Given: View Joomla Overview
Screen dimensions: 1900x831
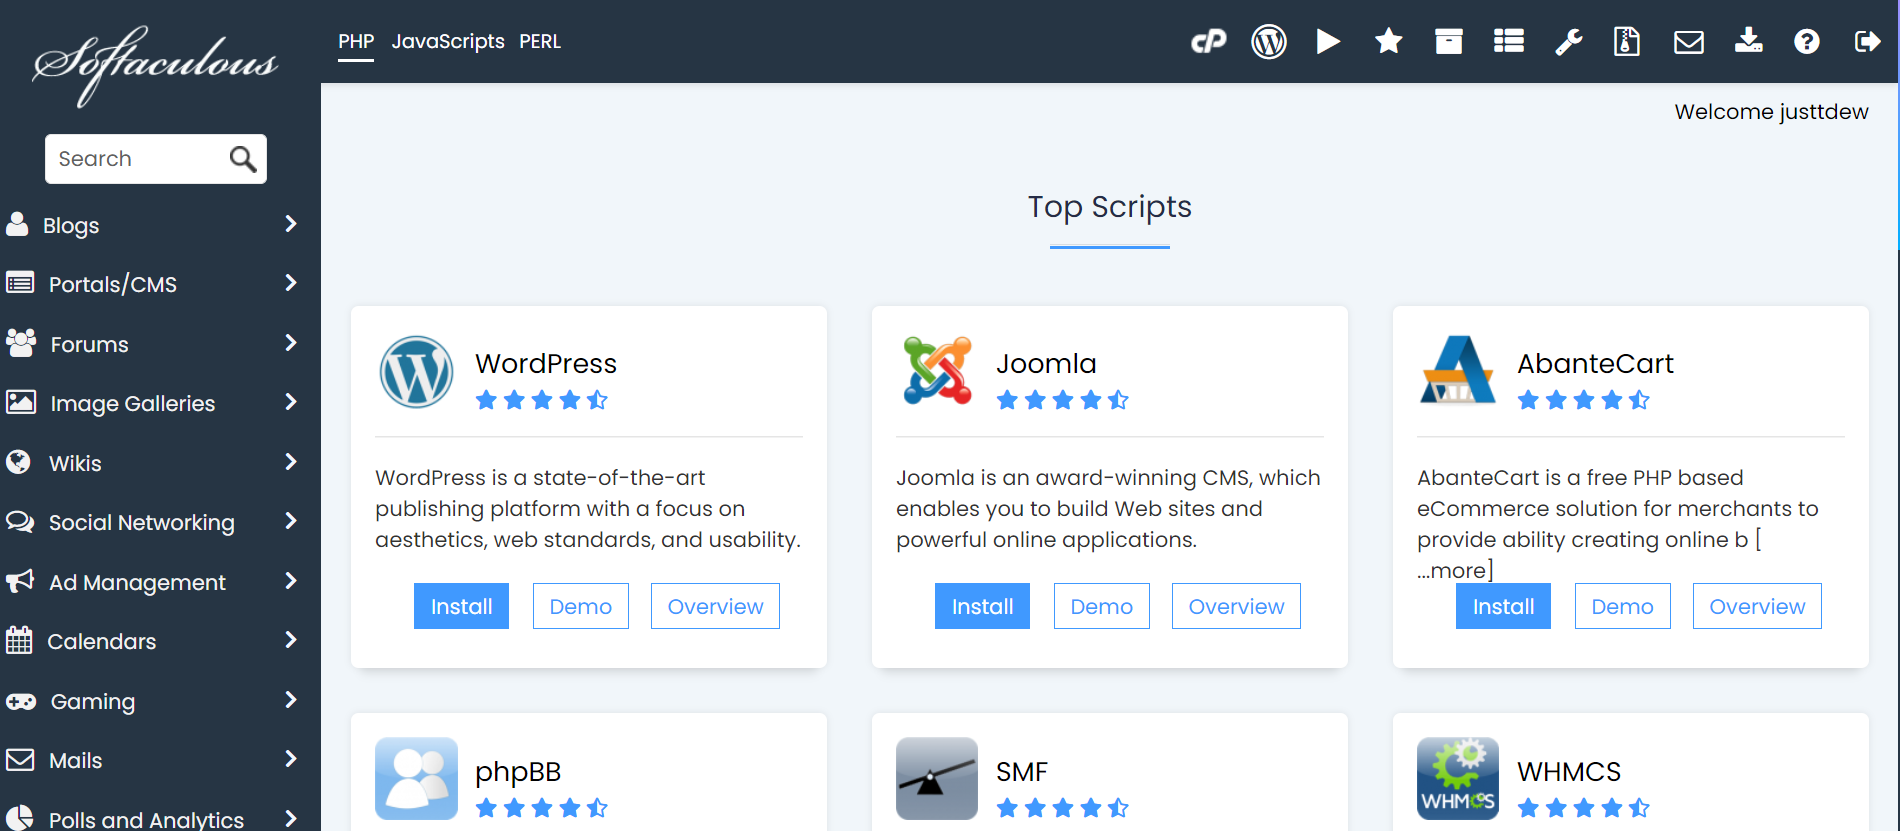Looking at the screenshot, I should (x=1236, y=606).
